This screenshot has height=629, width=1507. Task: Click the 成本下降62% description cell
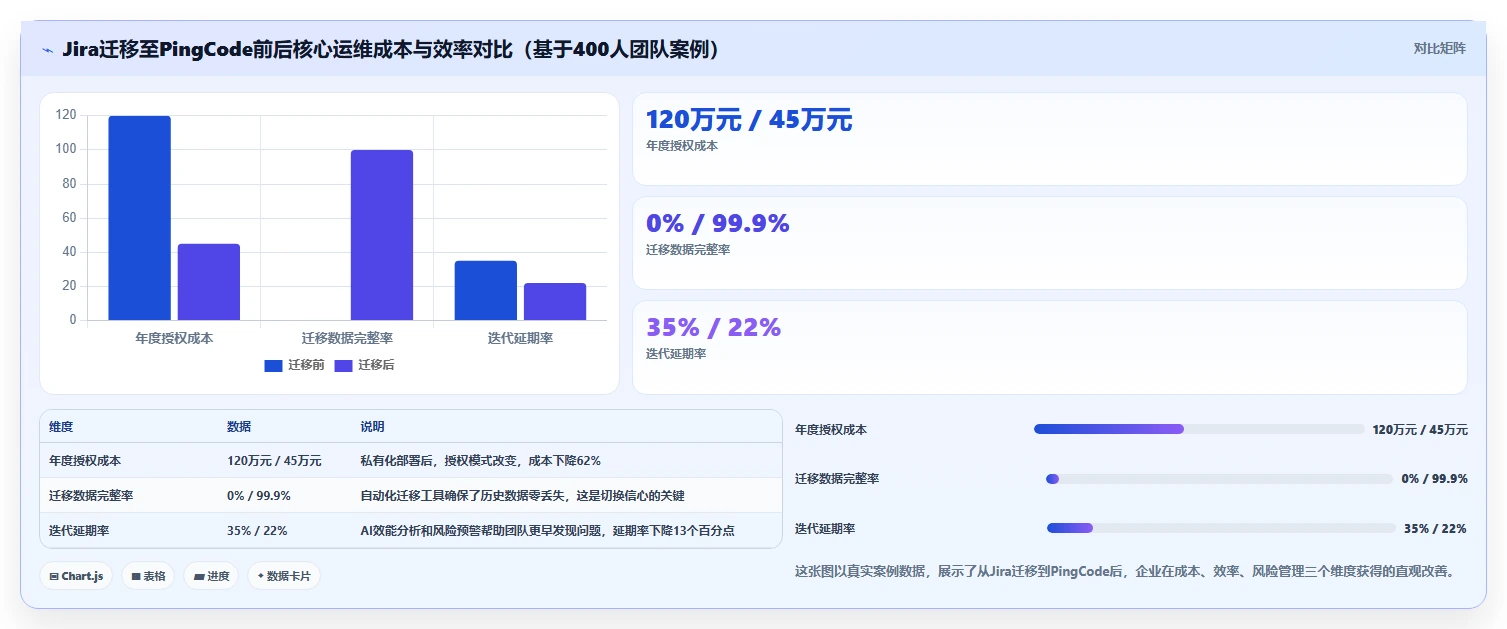(480, 461)
